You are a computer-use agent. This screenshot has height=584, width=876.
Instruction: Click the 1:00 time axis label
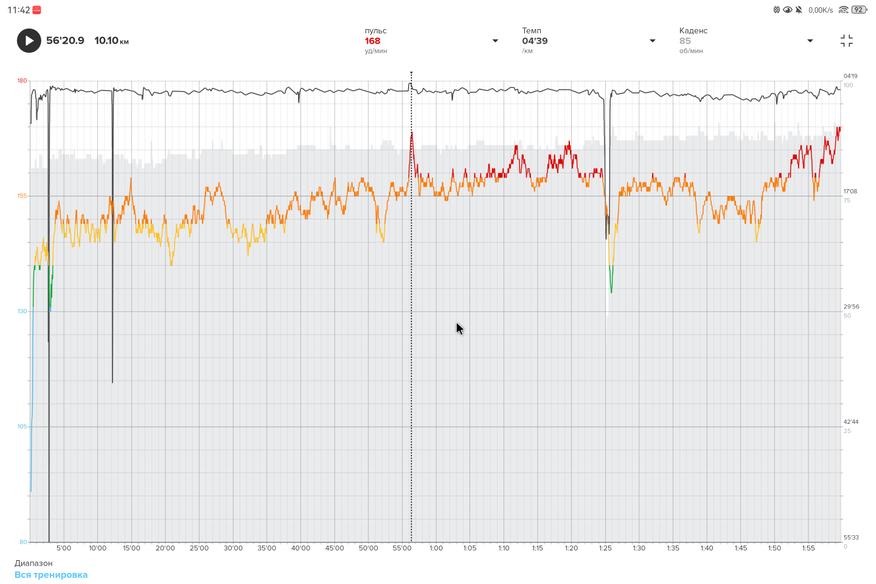[x=436, y=548]
